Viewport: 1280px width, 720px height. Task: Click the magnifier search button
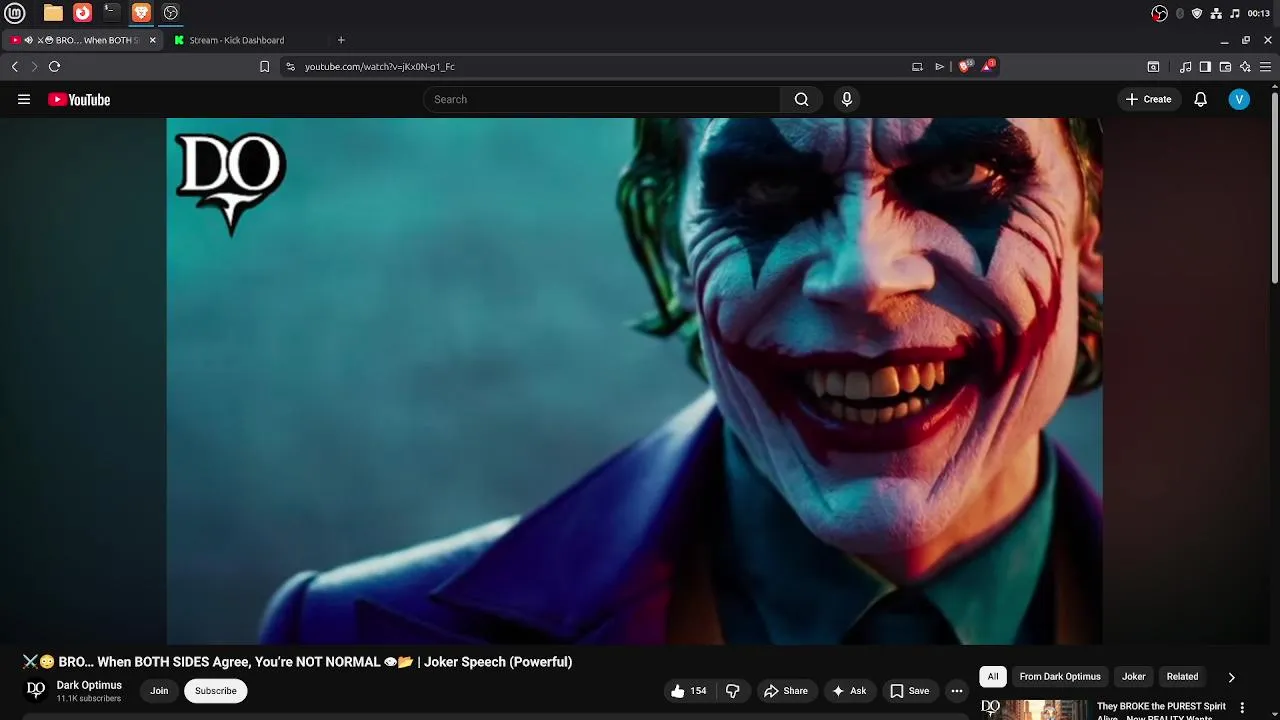pos(801,99)
